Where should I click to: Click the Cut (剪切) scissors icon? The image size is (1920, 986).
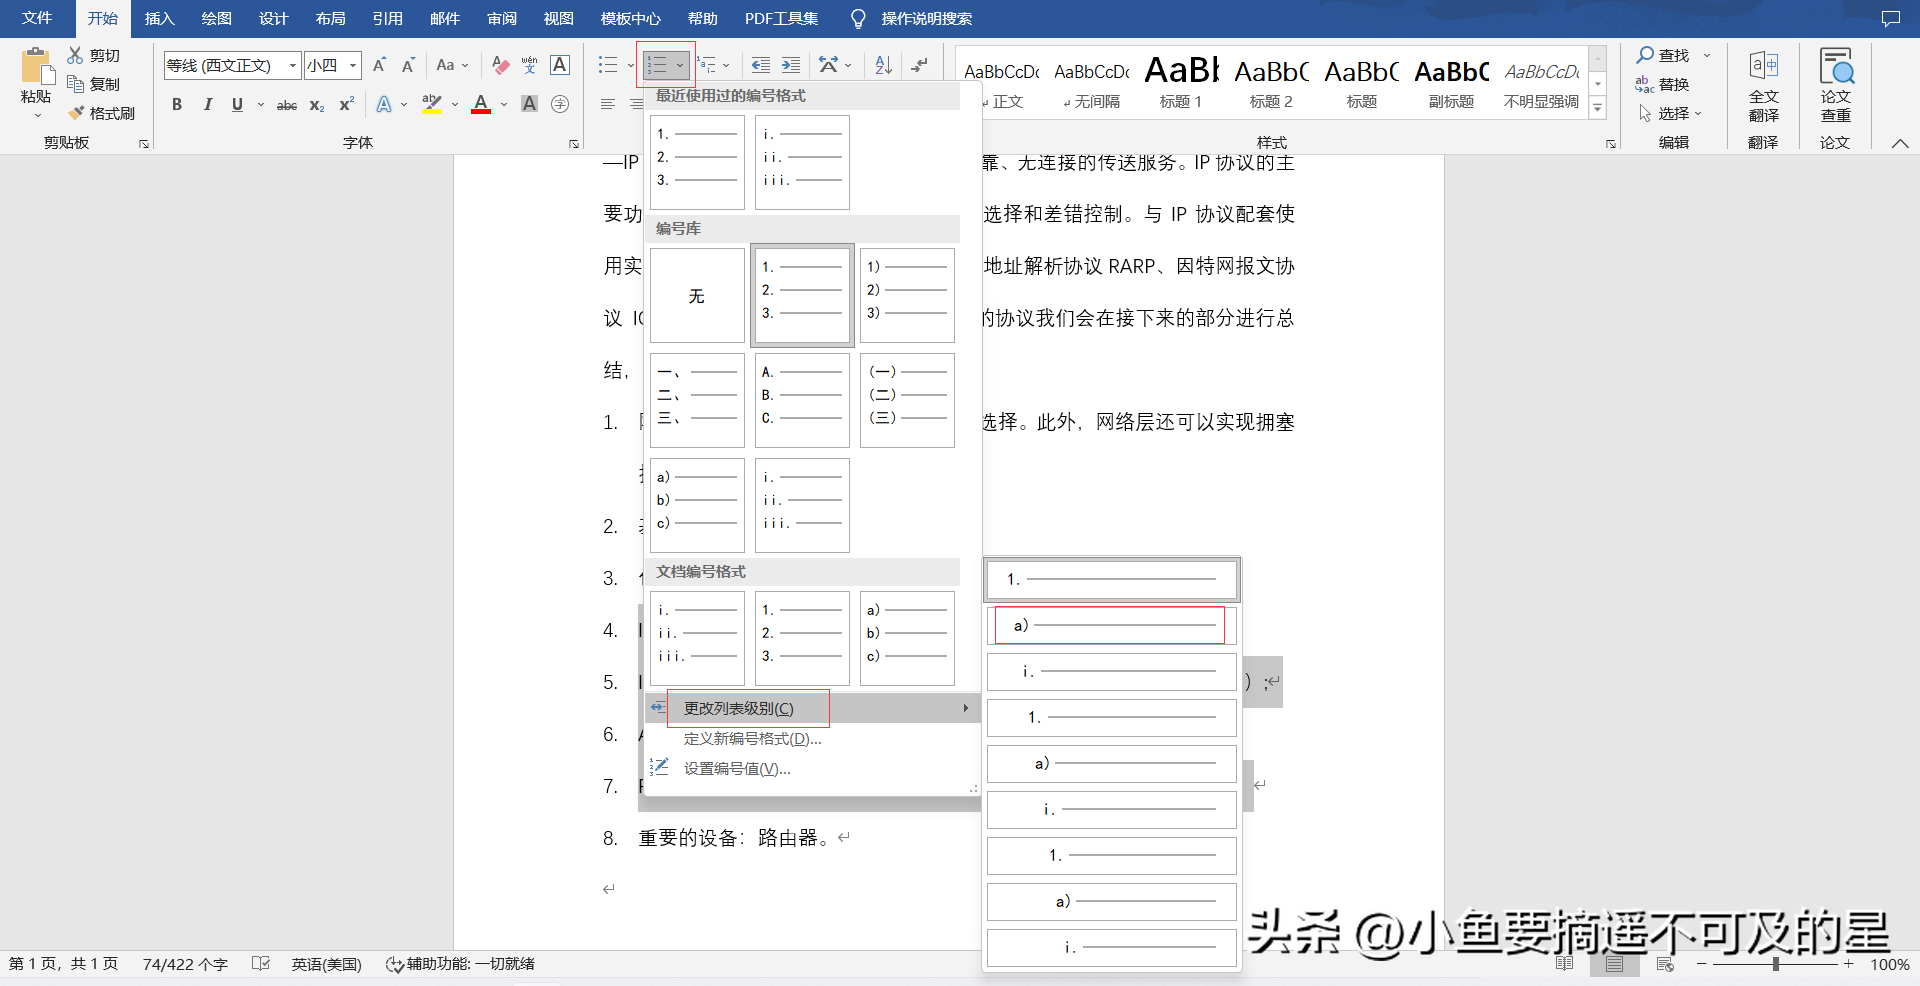pos(75,55)
